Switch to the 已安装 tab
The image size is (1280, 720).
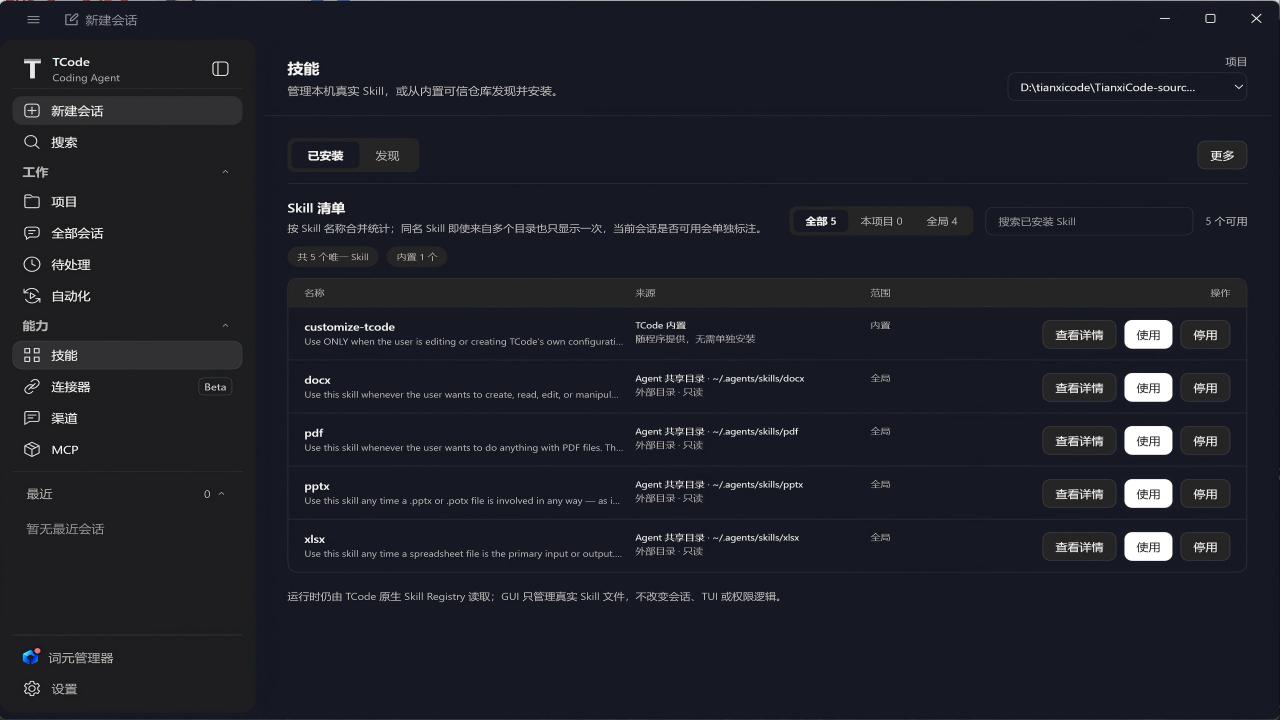325,155
